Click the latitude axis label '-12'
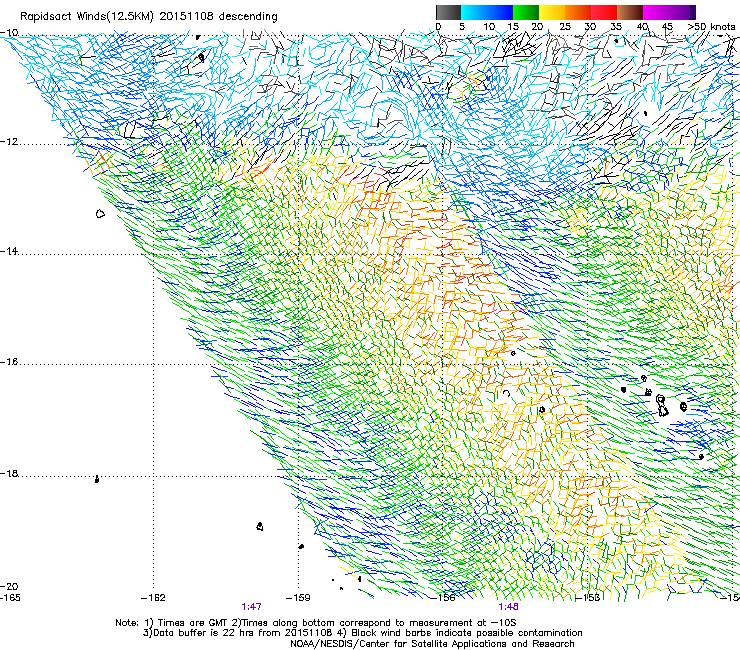The width and height of the screenshot is (740, 650). [x=9, y=142]
